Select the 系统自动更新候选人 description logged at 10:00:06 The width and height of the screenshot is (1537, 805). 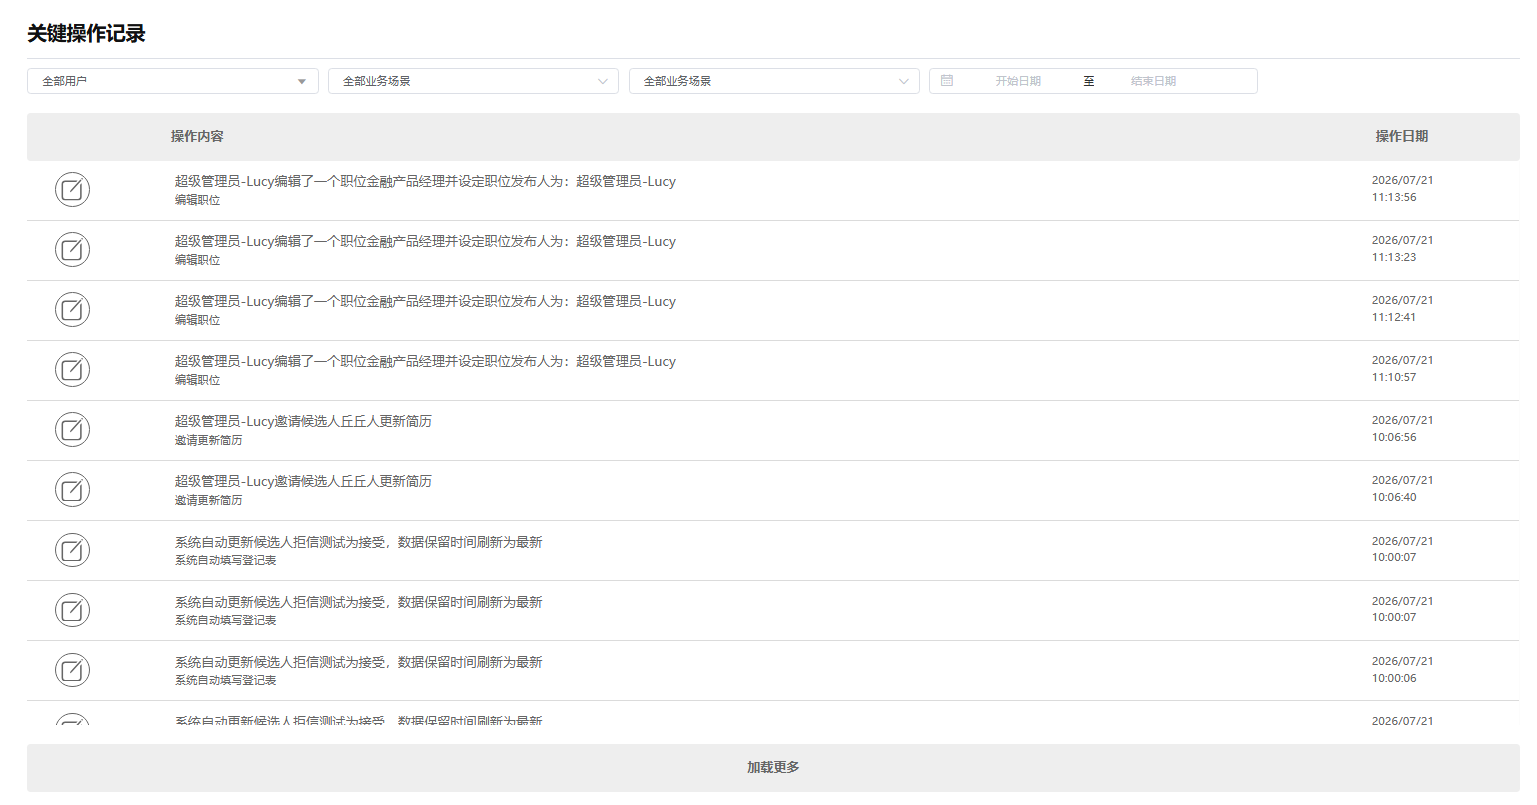pyautogui.click(x=358, y=662)
